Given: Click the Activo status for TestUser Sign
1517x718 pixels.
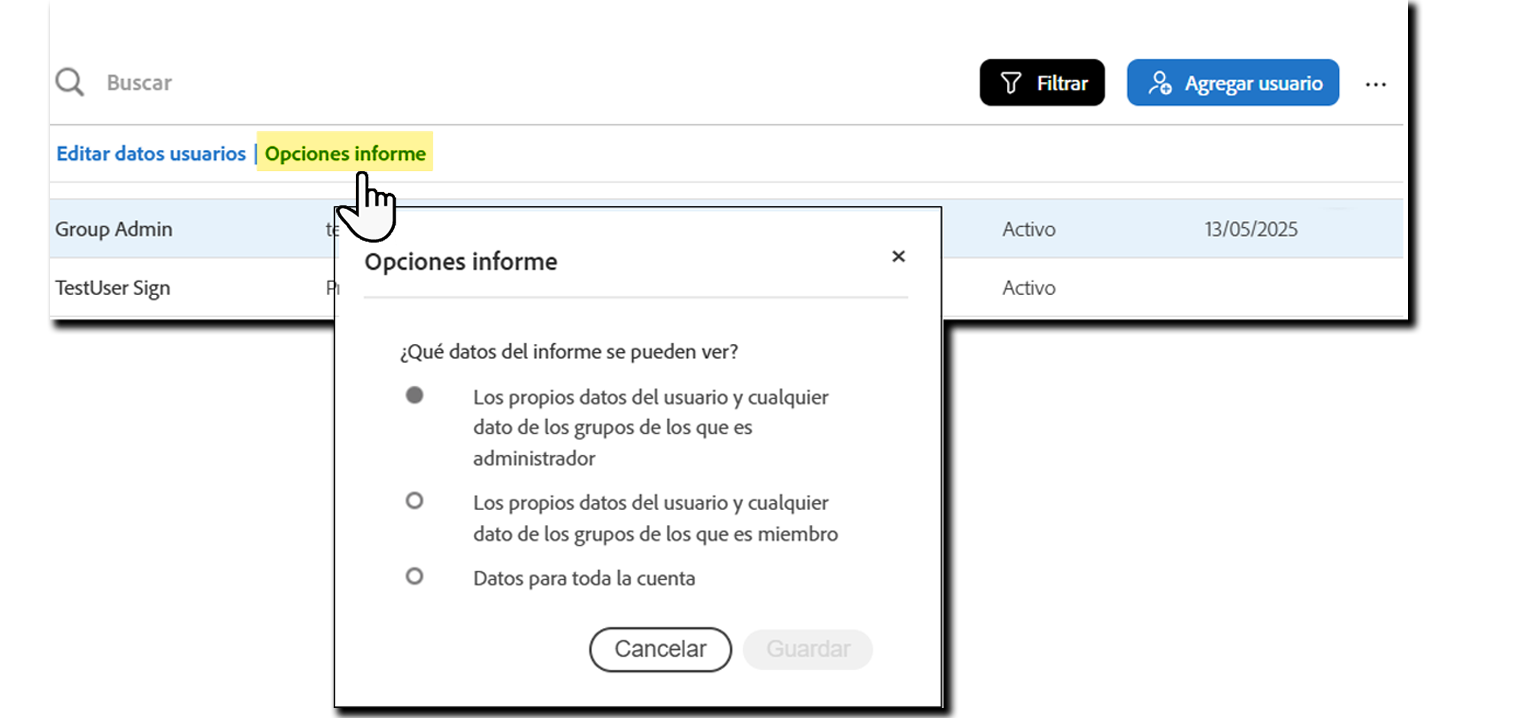Looking at the screenshot, I should (1029, 288).
